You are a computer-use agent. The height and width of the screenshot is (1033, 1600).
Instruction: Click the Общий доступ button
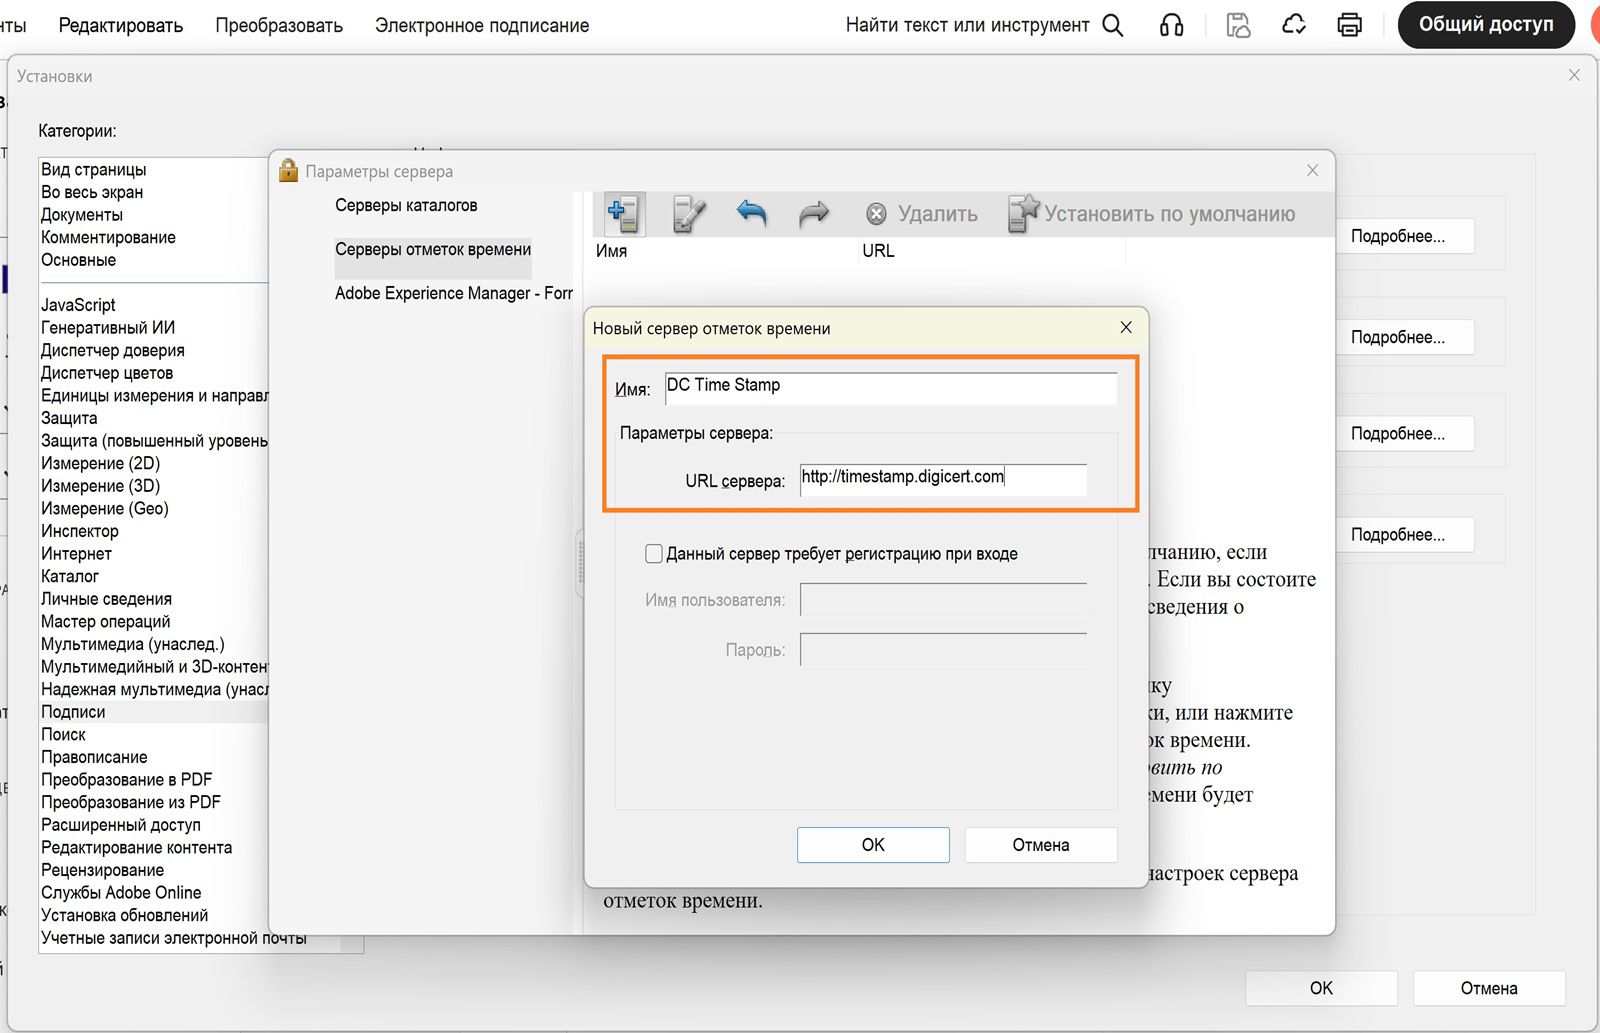[1486, 25]
